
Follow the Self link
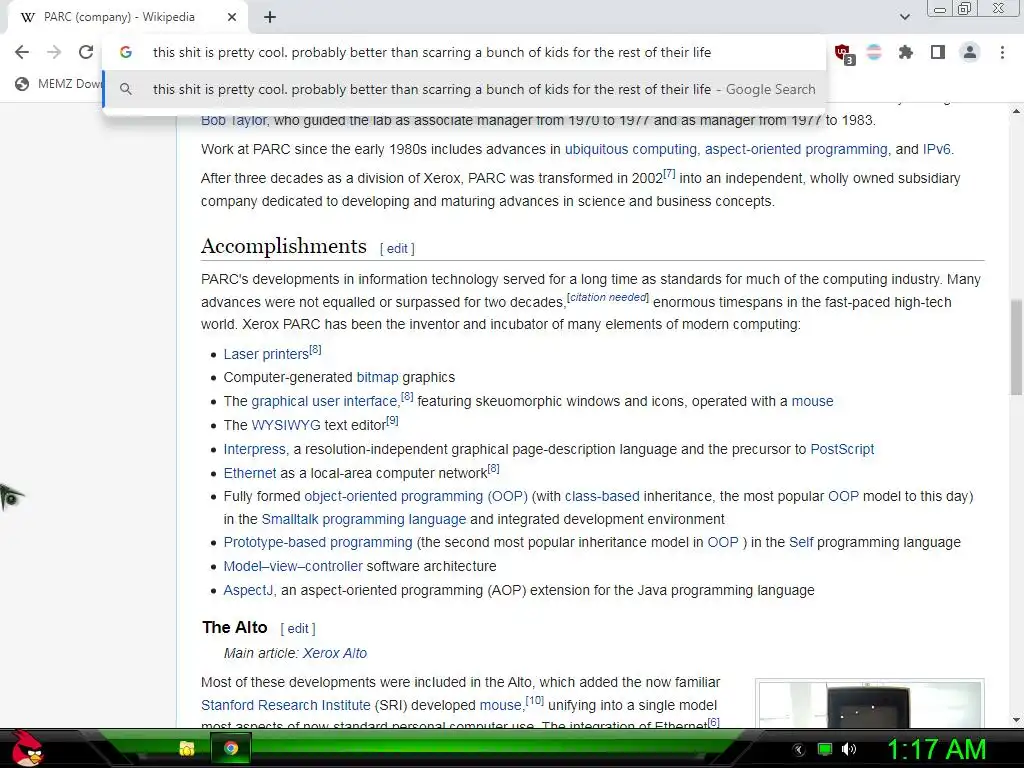801,542
